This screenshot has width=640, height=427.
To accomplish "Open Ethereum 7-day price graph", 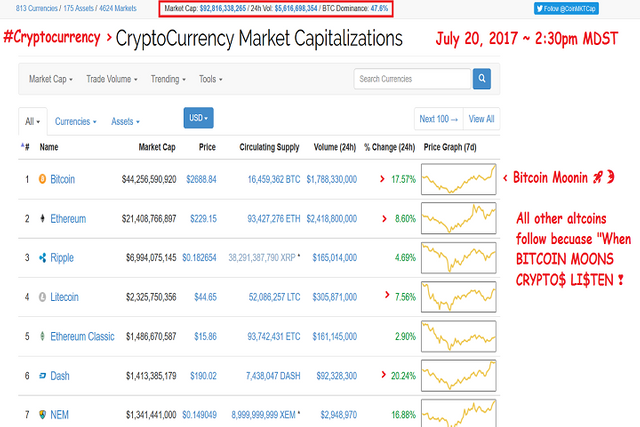I will coord(459,218).
